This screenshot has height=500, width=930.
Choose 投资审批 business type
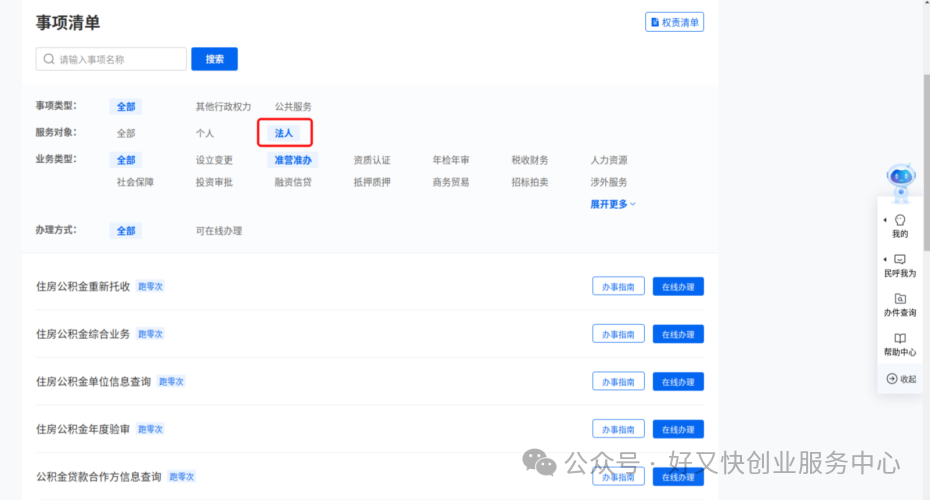[214, 182]
